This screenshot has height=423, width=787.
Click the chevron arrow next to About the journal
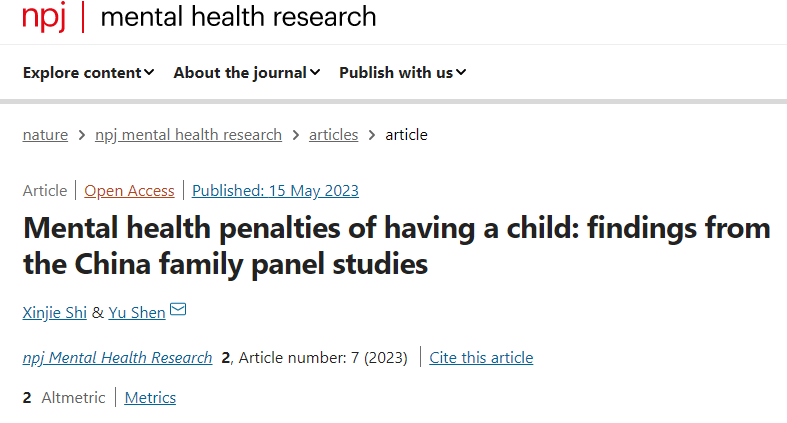(315, 73)
